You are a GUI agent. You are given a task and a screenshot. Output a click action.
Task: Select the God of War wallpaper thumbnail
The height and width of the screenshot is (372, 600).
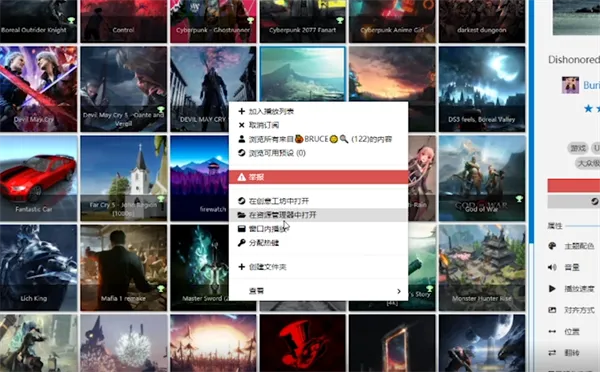482,178
